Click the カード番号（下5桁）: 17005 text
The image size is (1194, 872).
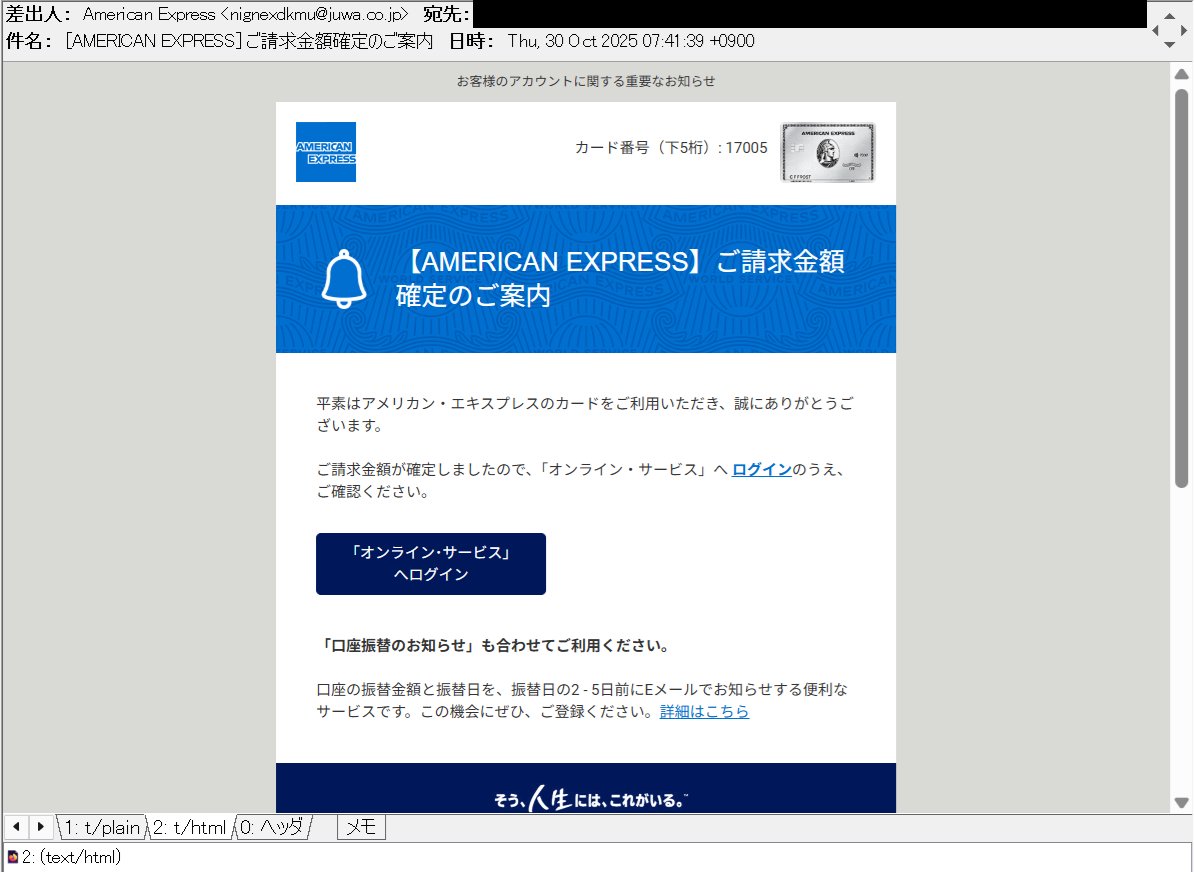point(671,148)
